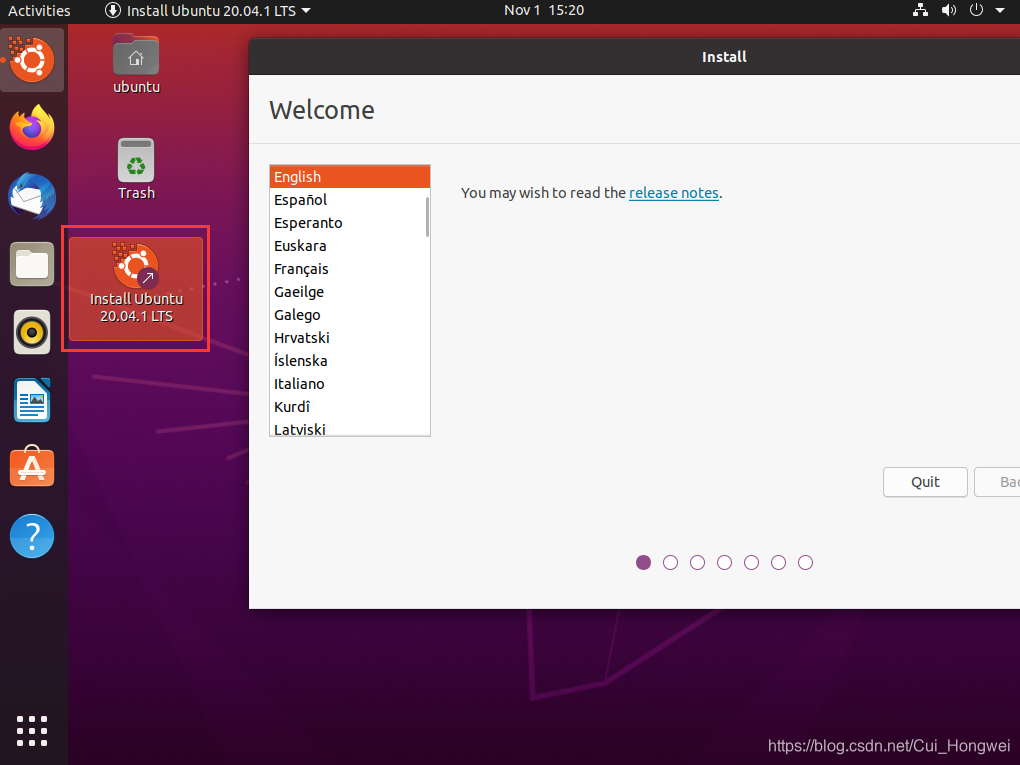Launch Firefox from the dock
Viewport: 1020px width, 765px height.
(32, 128)
